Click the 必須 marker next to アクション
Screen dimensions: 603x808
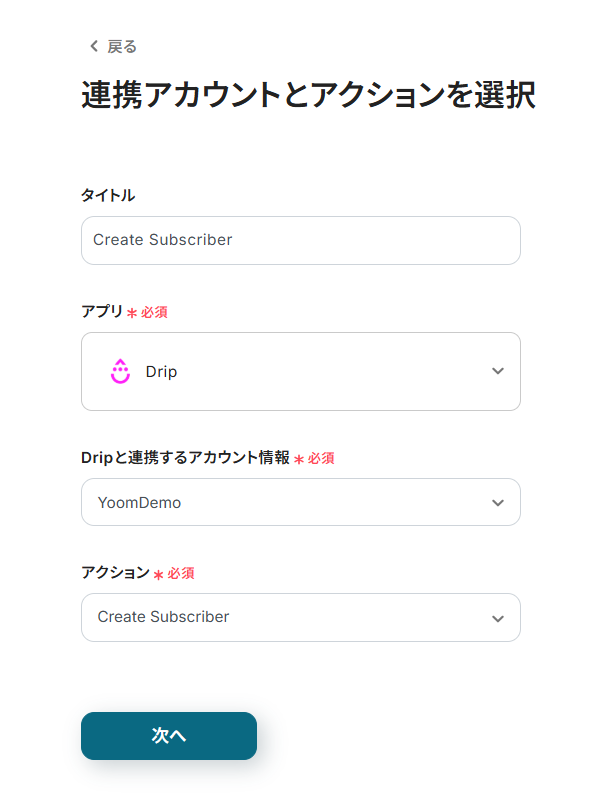(181, 573)
